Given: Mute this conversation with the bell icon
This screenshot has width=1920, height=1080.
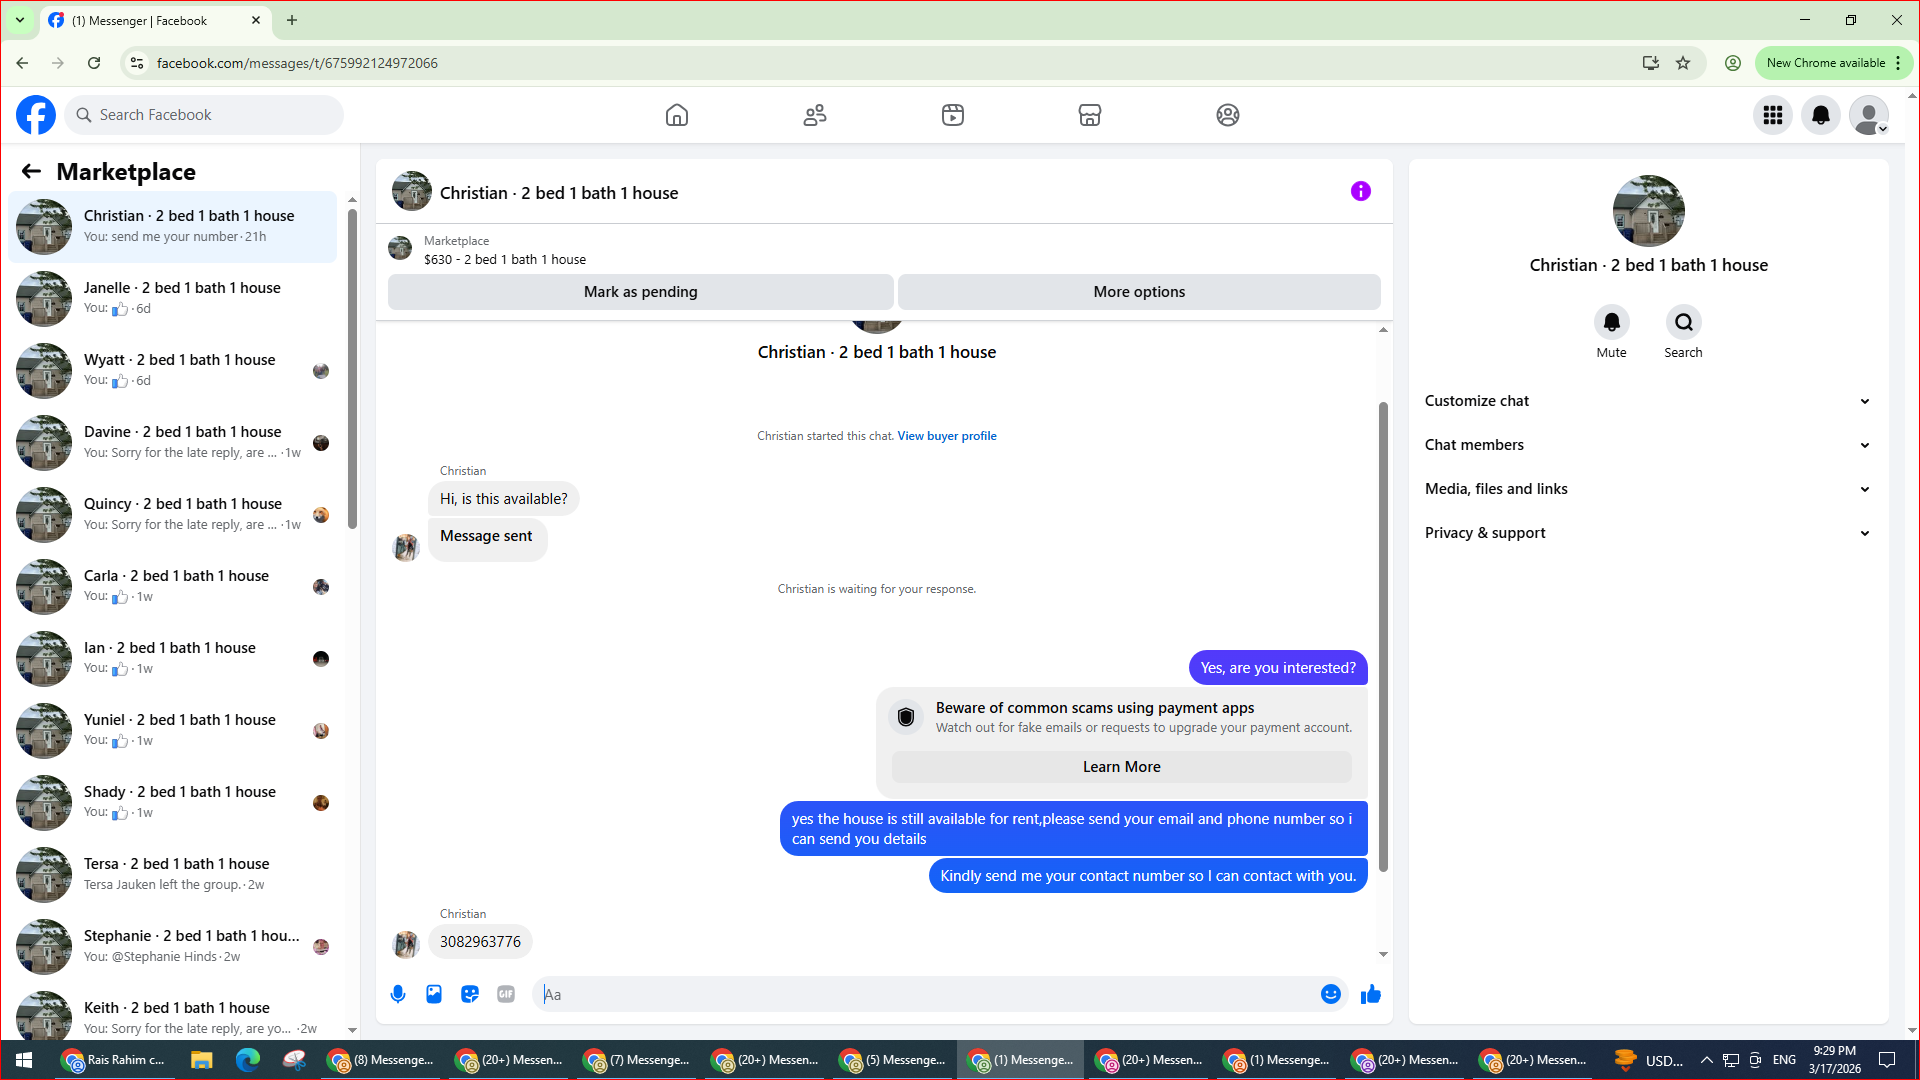Looking at the screenshot, I should coord(1611,323).
